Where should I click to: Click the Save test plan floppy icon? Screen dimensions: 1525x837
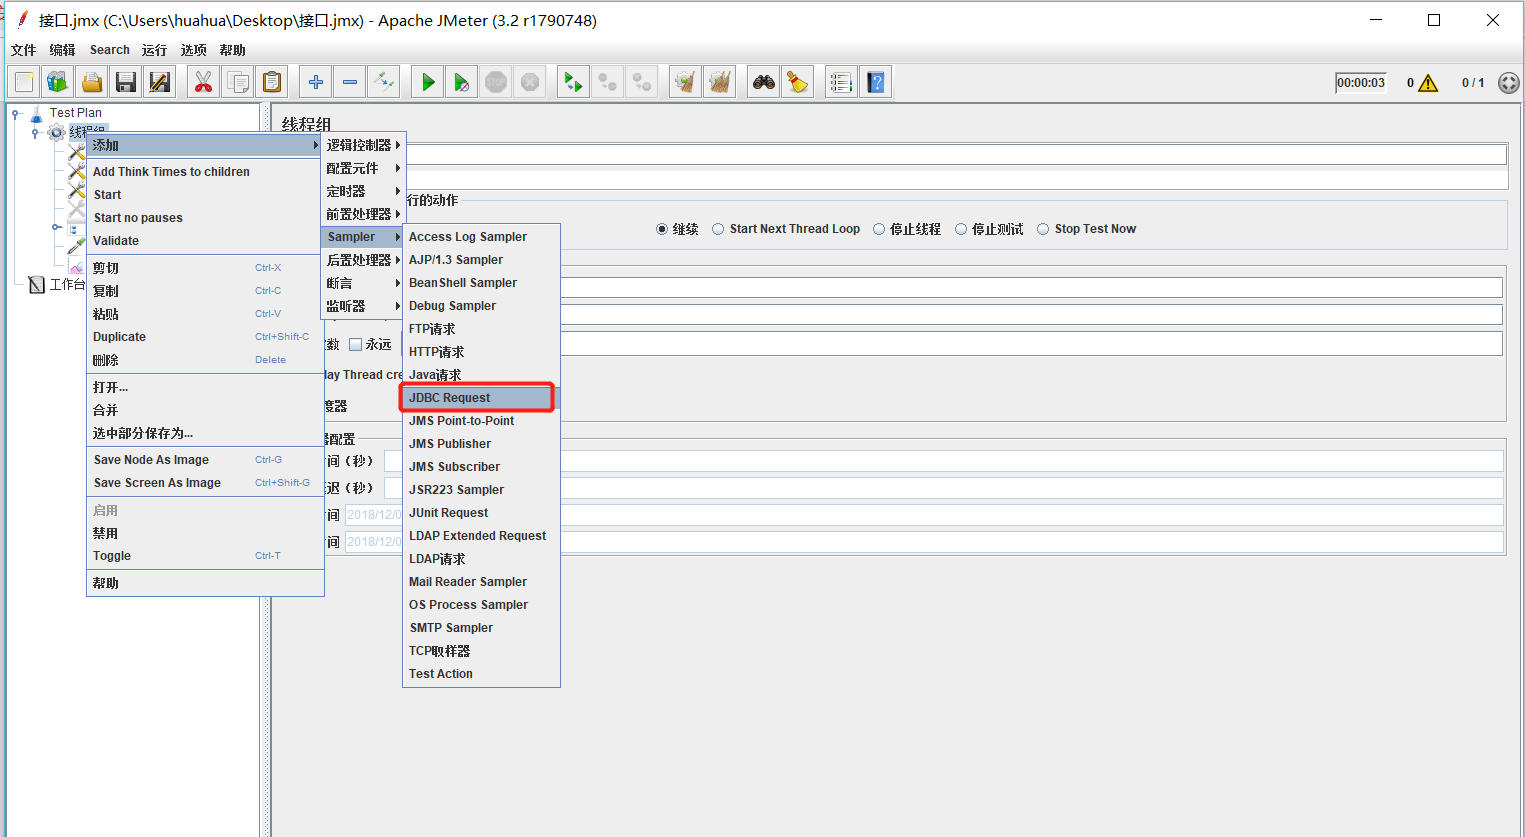click(126, 82)
